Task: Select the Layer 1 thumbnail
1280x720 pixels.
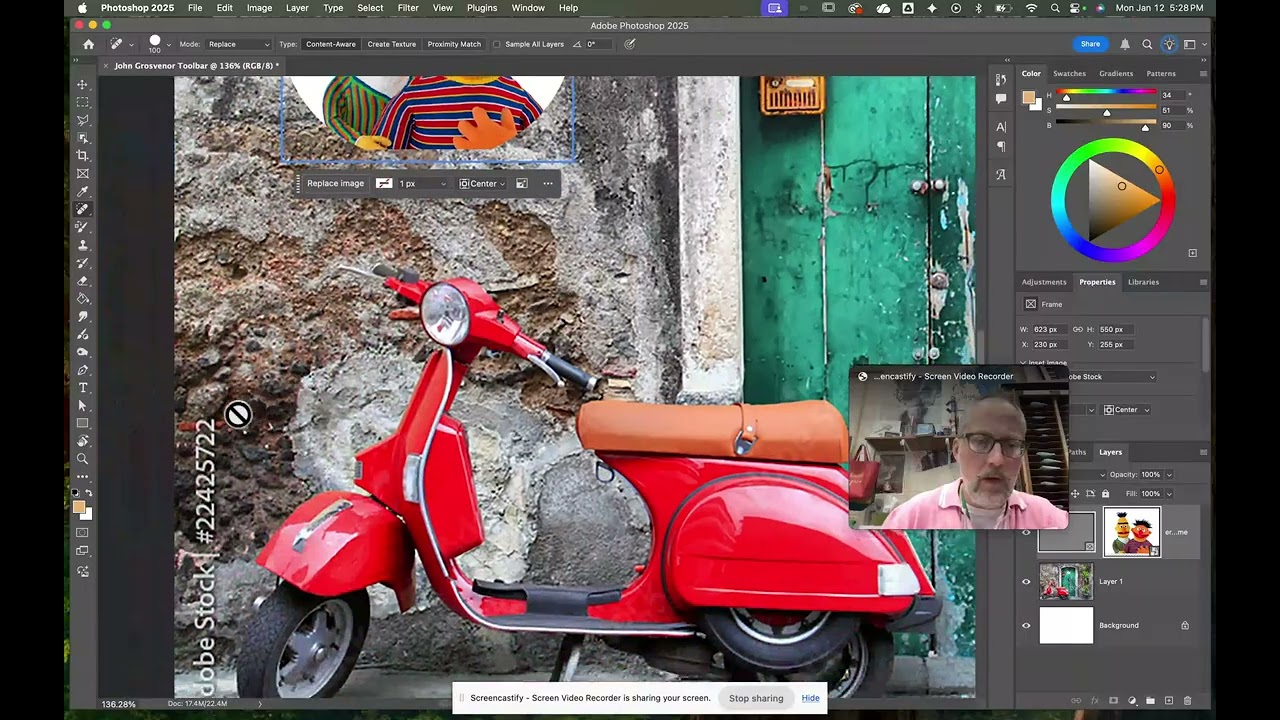Action: 1066,581
